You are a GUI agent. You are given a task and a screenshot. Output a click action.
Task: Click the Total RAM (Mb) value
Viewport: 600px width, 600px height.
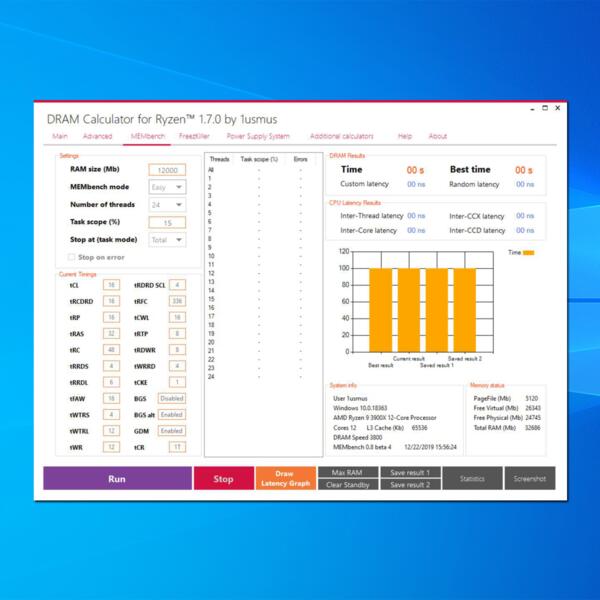[533, 427]
